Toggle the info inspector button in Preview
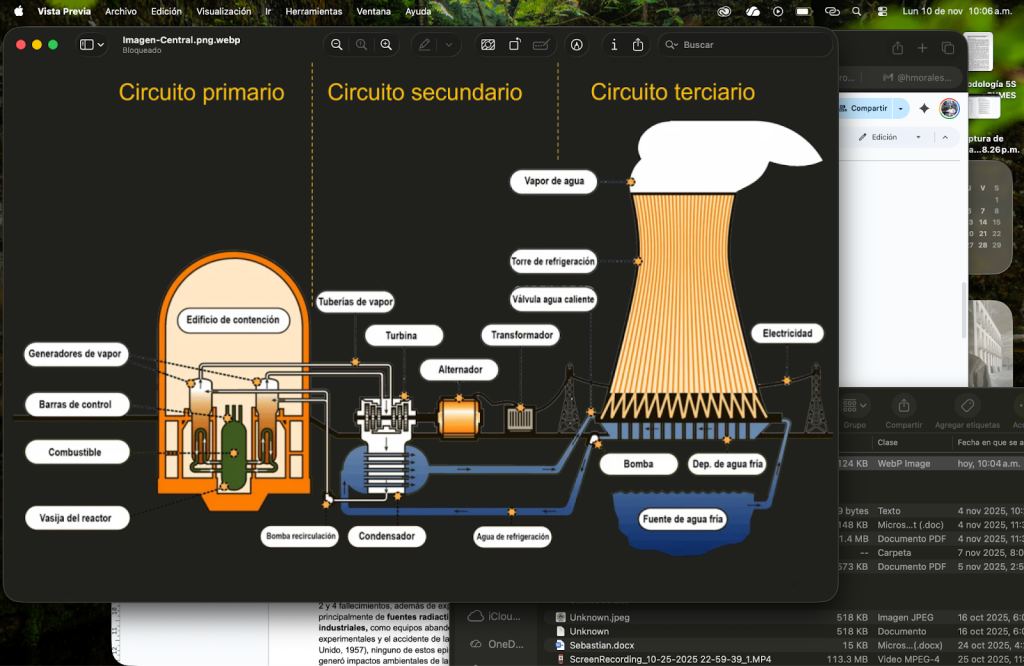1024x666 pixels. coord(614,45)
